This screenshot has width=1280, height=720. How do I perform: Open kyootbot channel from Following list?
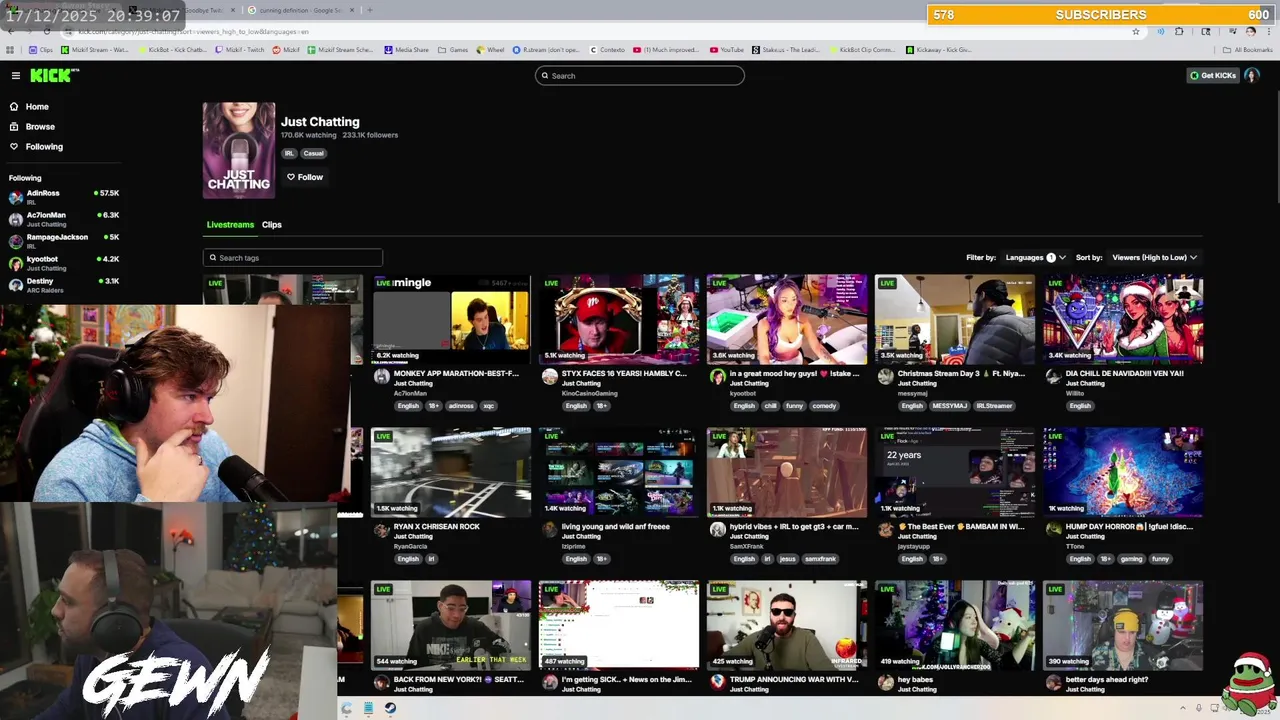pyautogui.click(x=64, y=263)
